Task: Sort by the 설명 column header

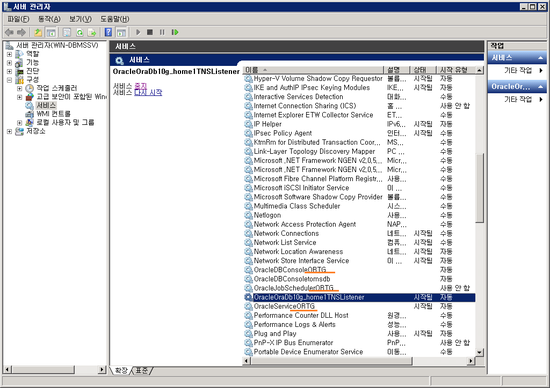Action: click(396, 70)
